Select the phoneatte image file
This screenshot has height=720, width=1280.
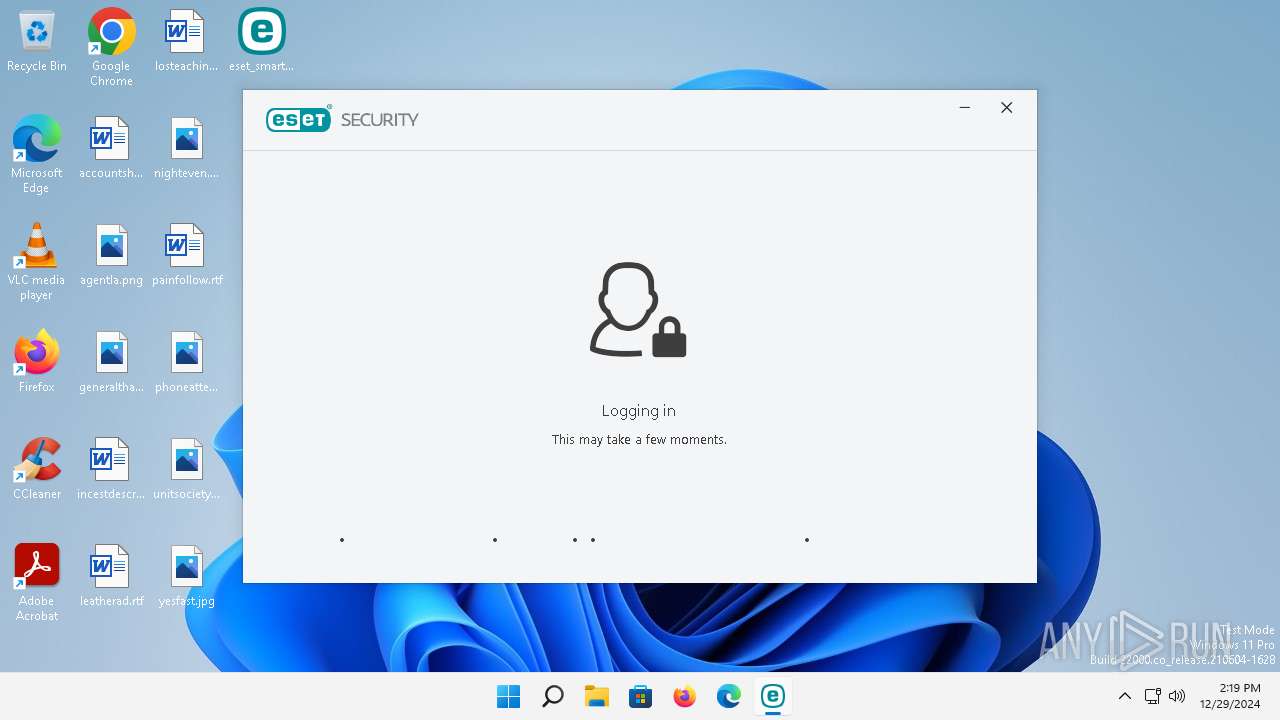[x=186, y=362]
